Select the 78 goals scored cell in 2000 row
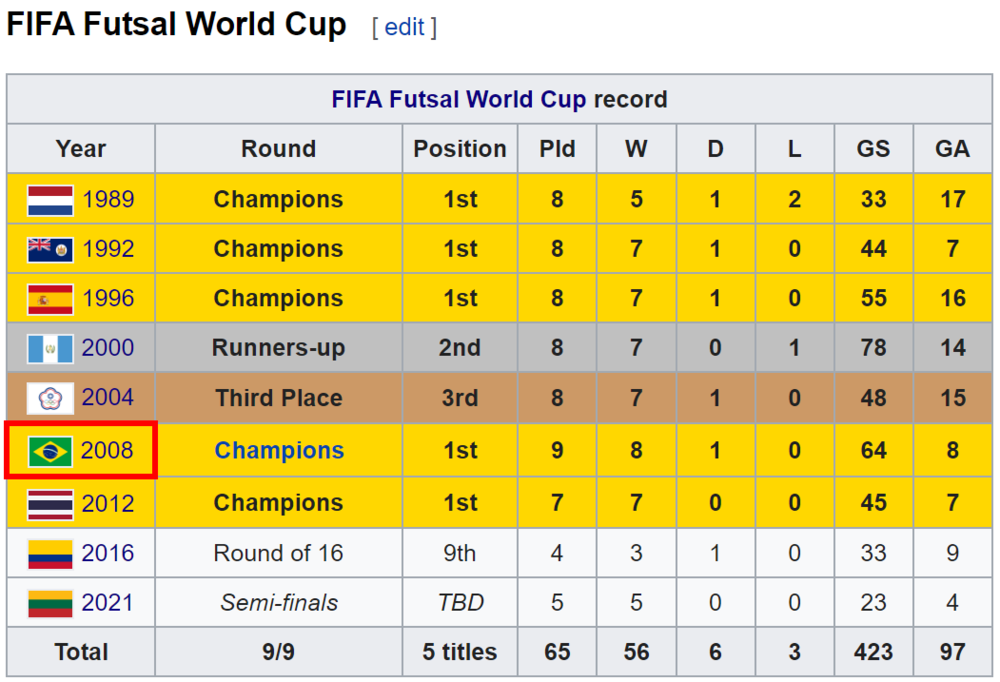Screen dimensions: 1000x682 tap(874, 348)
